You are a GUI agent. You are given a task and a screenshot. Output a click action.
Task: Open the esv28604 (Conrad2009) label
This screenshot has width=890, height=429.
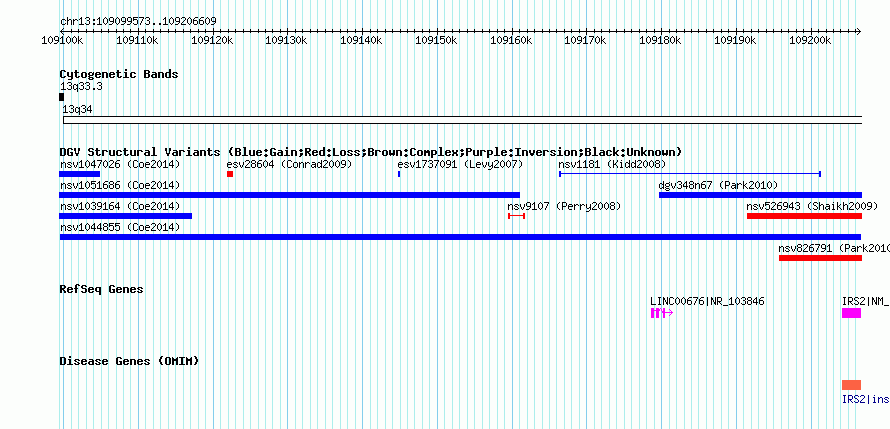point(289,165)
